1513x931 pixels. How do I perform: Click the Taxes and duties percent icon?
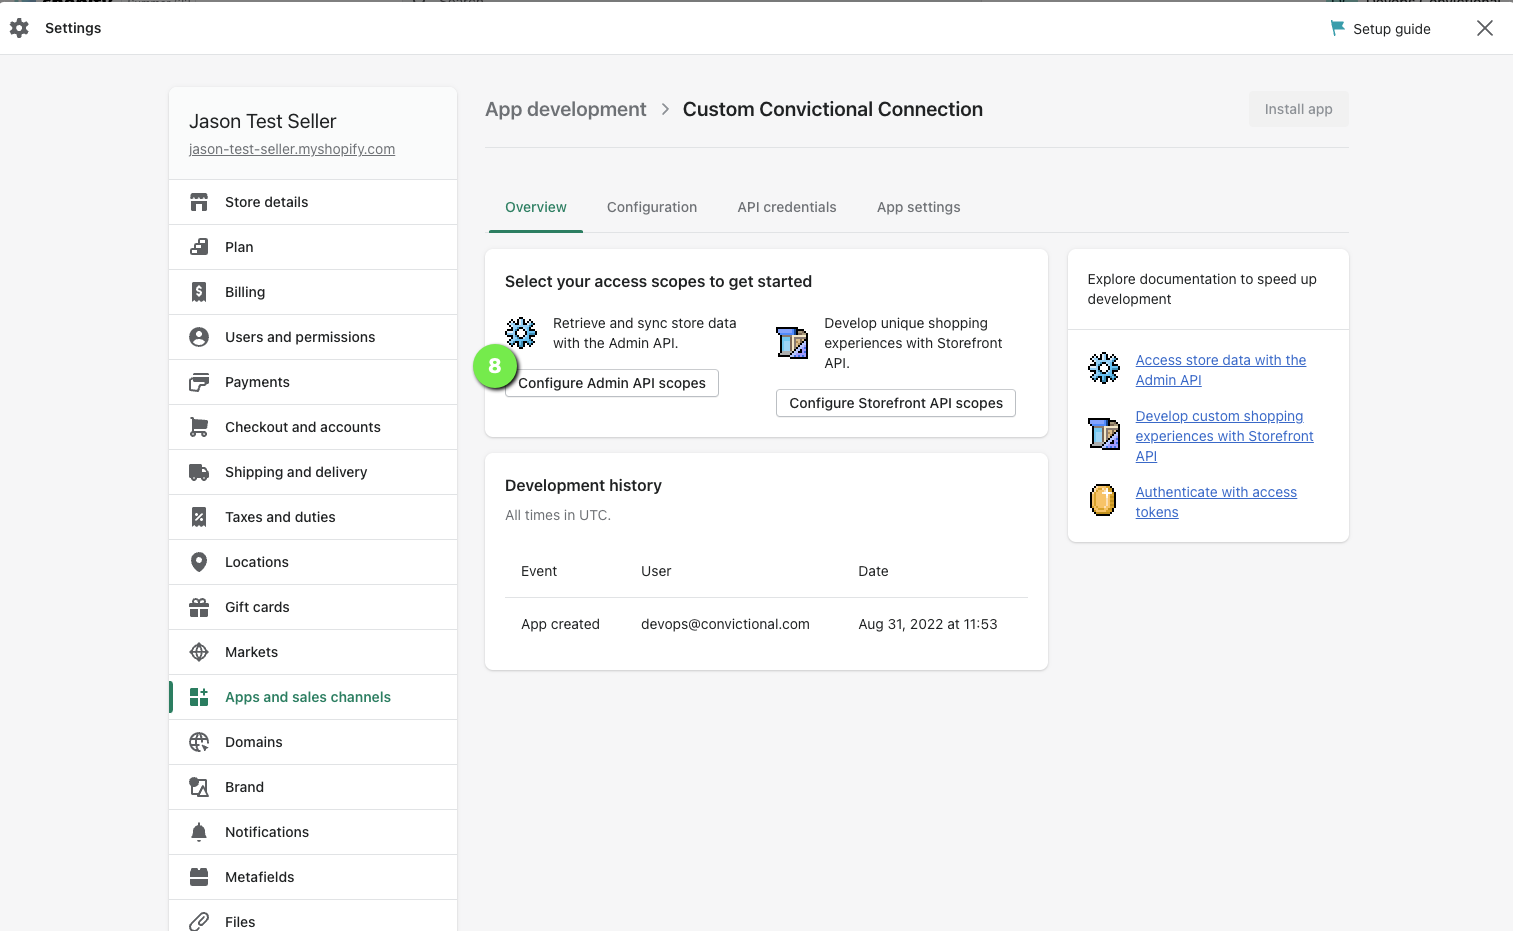point(199,517)
